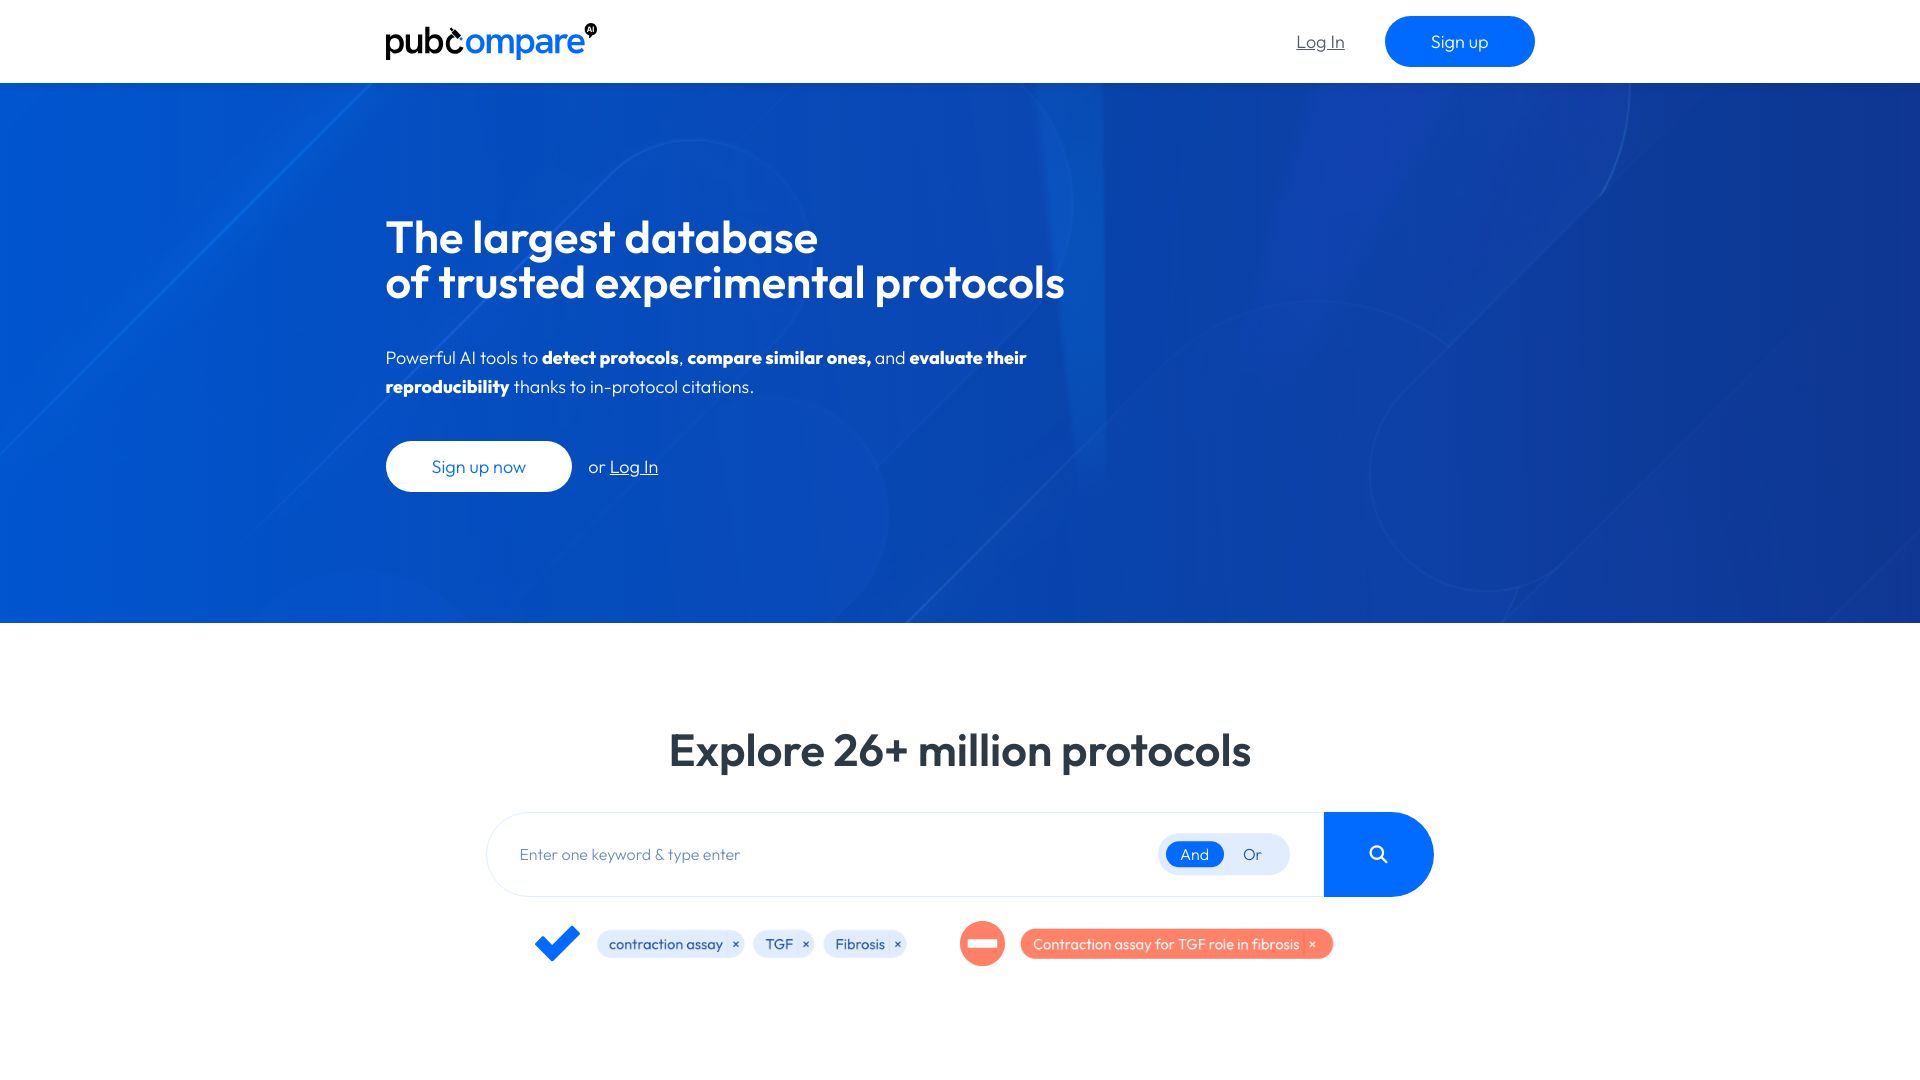
Task: Click the 'Log In' link near Sign up now
Action: click(633, 465)
